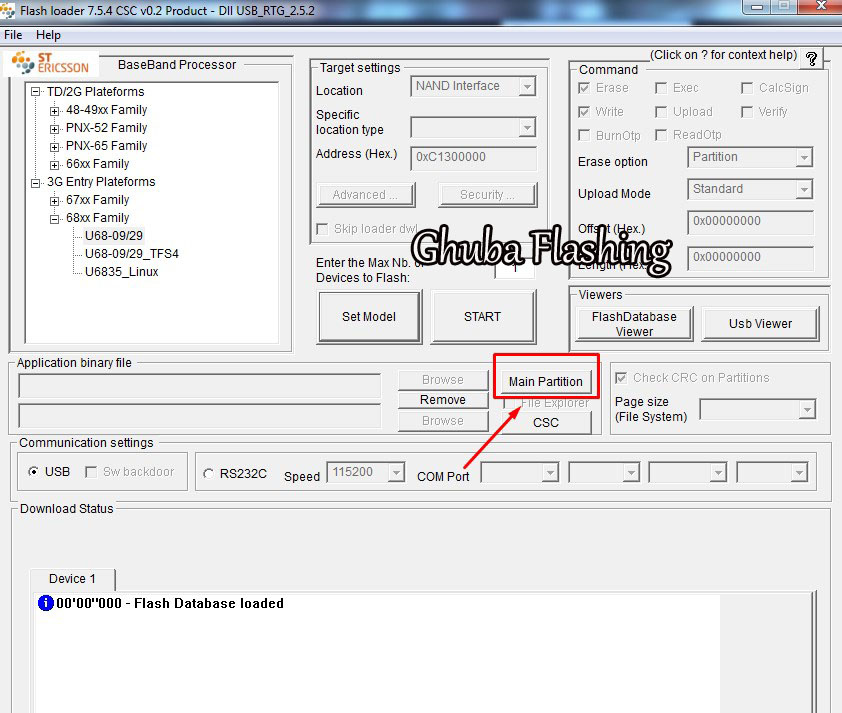The width and height of the screenshot is (842, 713).
Task: Expand the 67xx Family node
Action: click(x=54, y=201)
